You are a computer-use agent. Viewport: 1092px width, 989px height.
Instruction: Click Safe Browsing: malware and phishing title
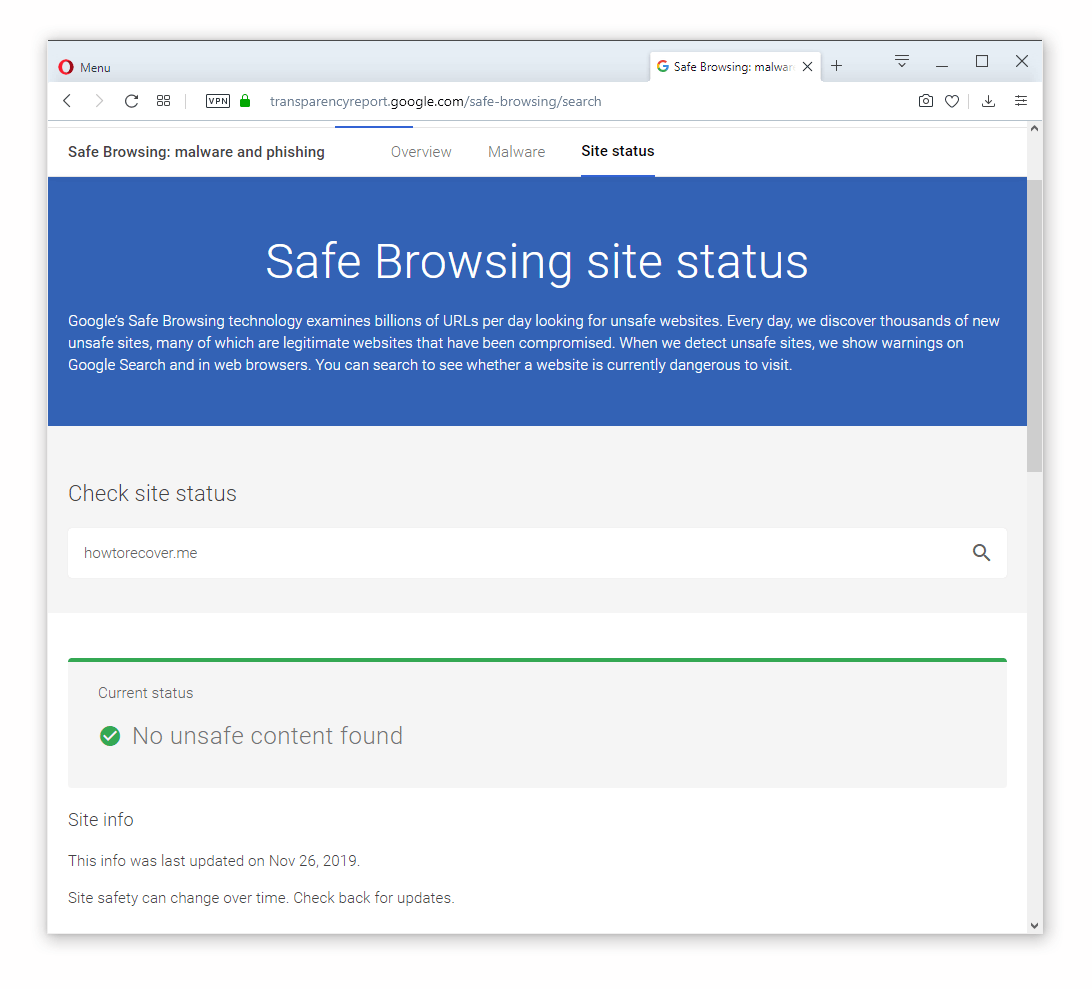click(x=196, y=152)
